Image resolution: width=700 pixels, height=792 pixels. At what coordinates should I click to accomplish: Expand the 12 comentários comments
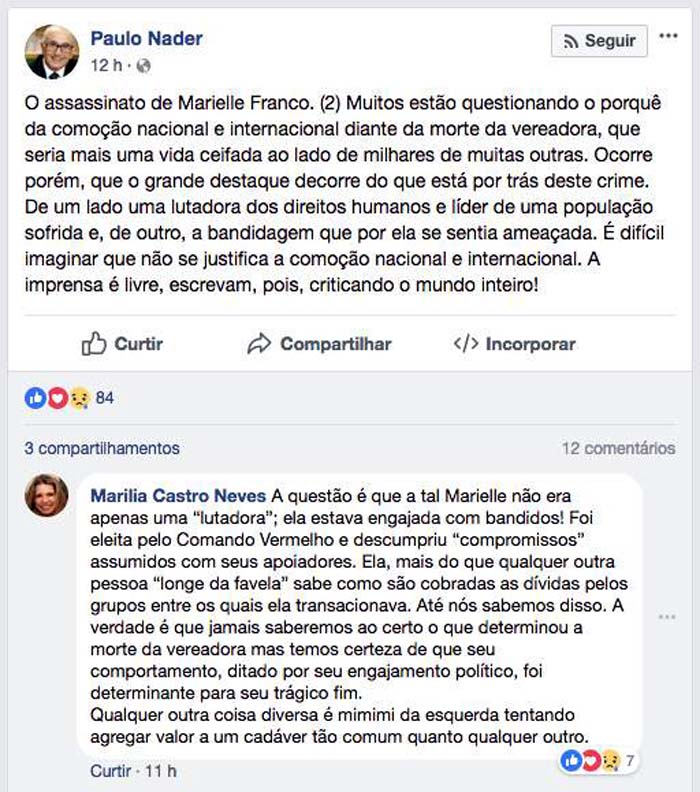click(x=618, y=448)
